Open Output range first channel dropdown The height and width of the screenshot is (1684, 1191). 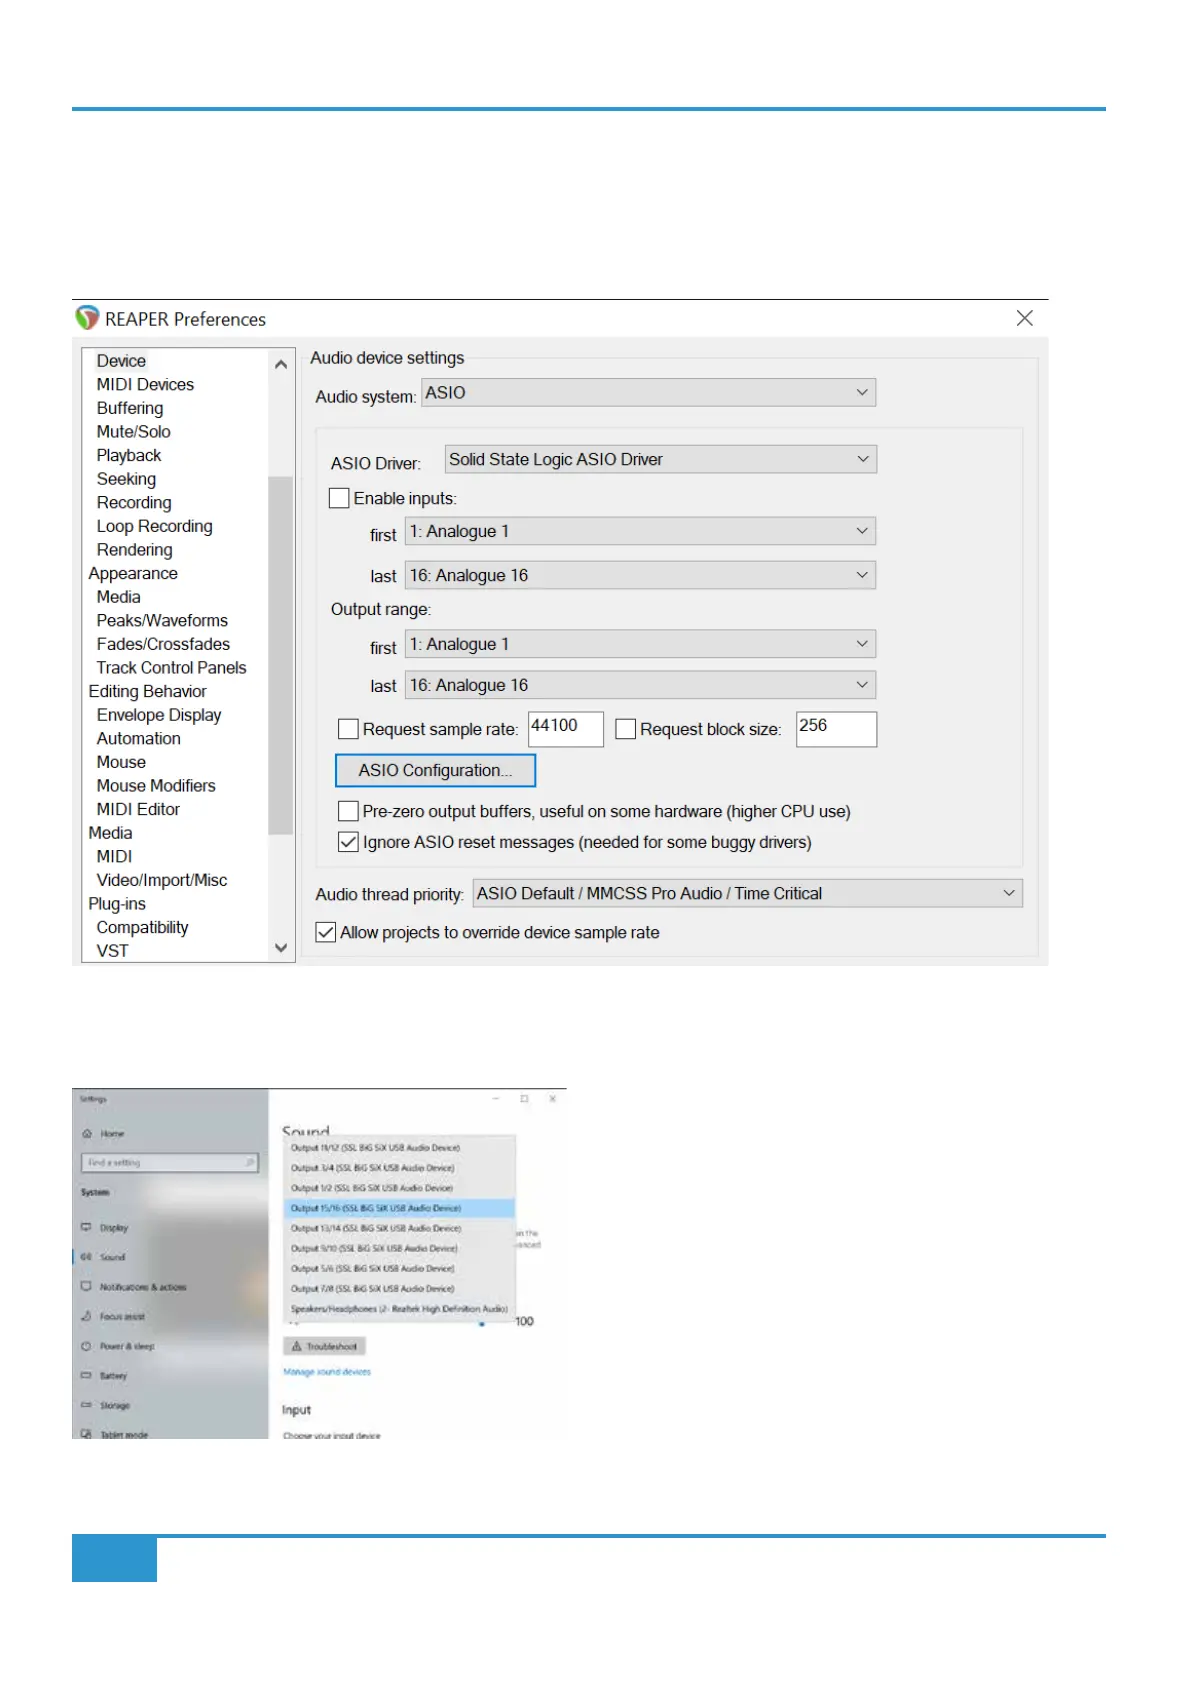[640, 644]
